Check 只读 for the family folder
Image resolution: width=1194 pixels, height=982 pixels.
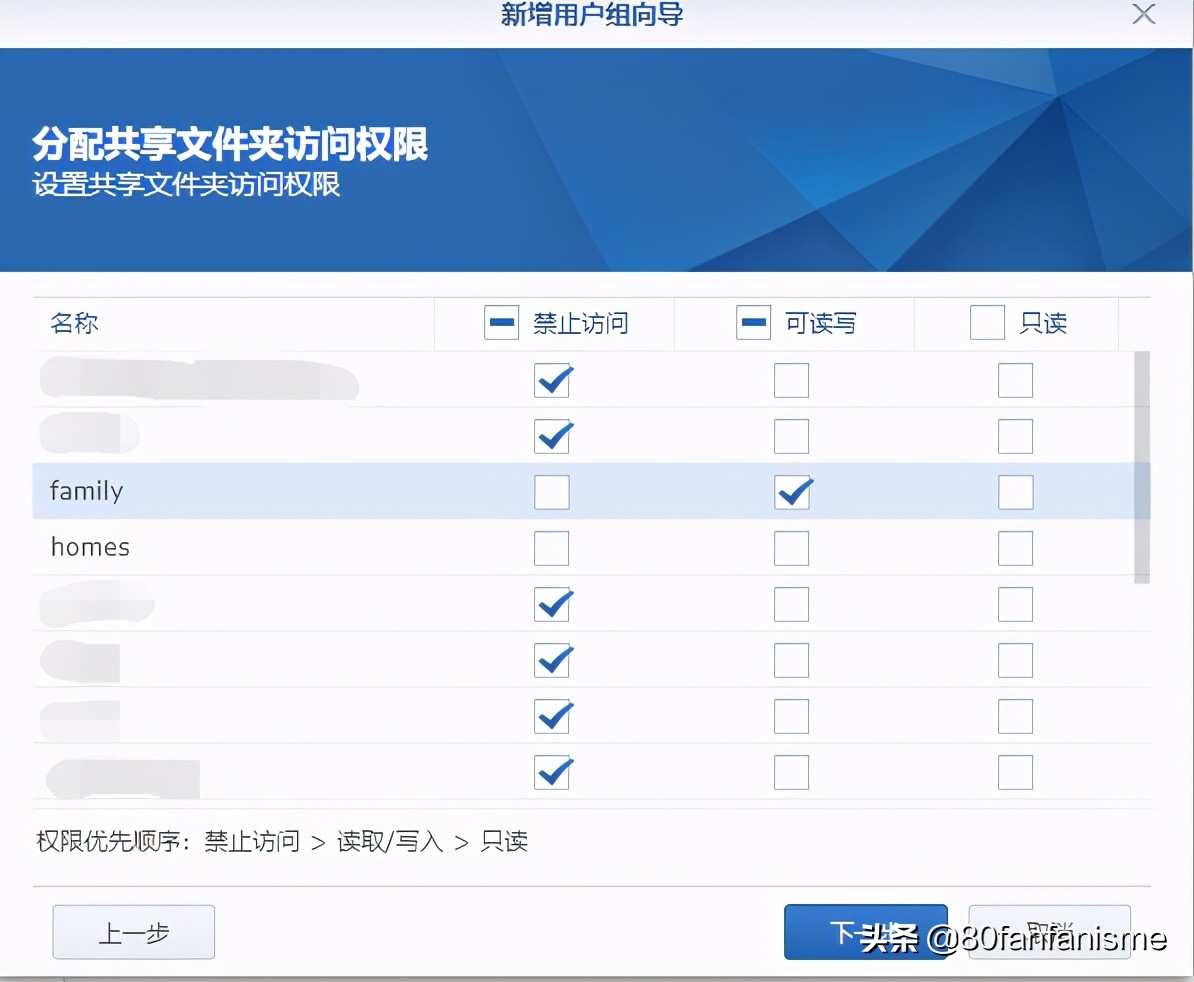1015,492
